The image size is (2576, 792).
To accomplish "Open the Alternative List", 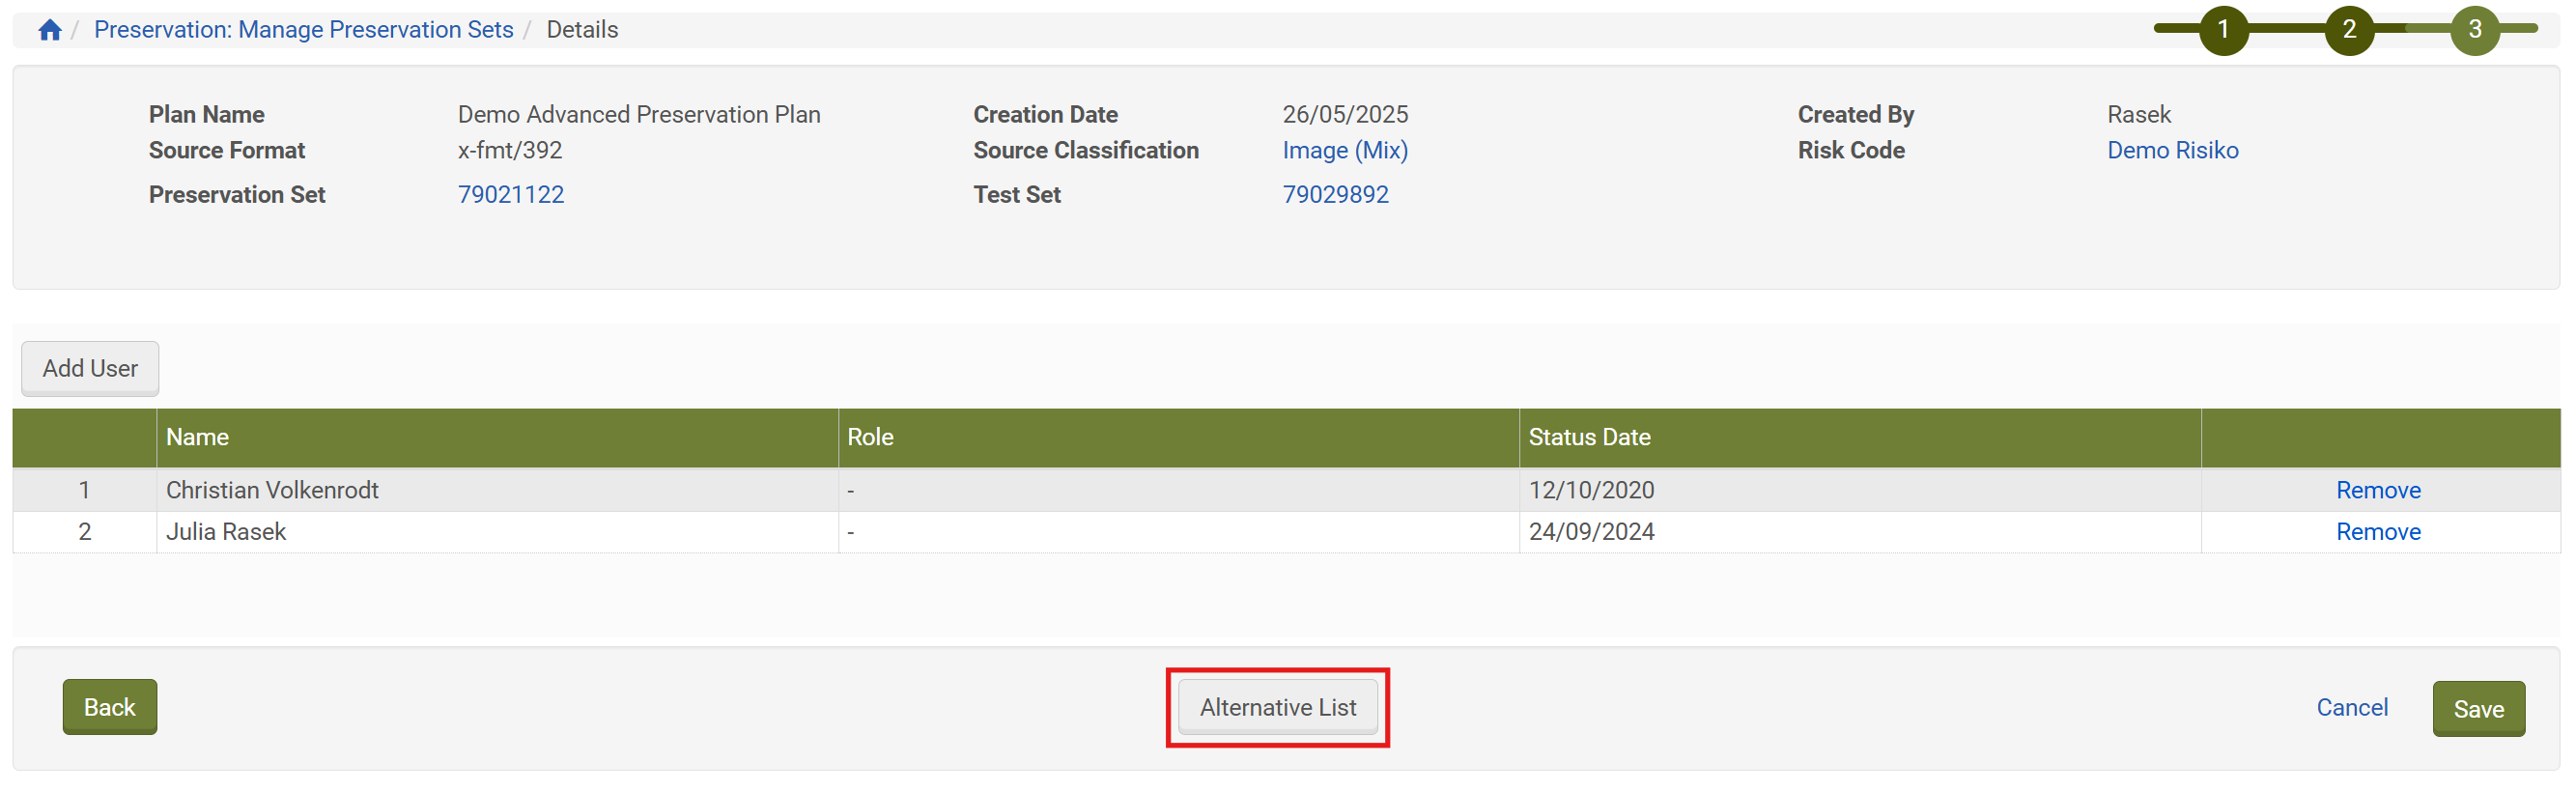I will pyautogui.click(x=1277, y=707).
